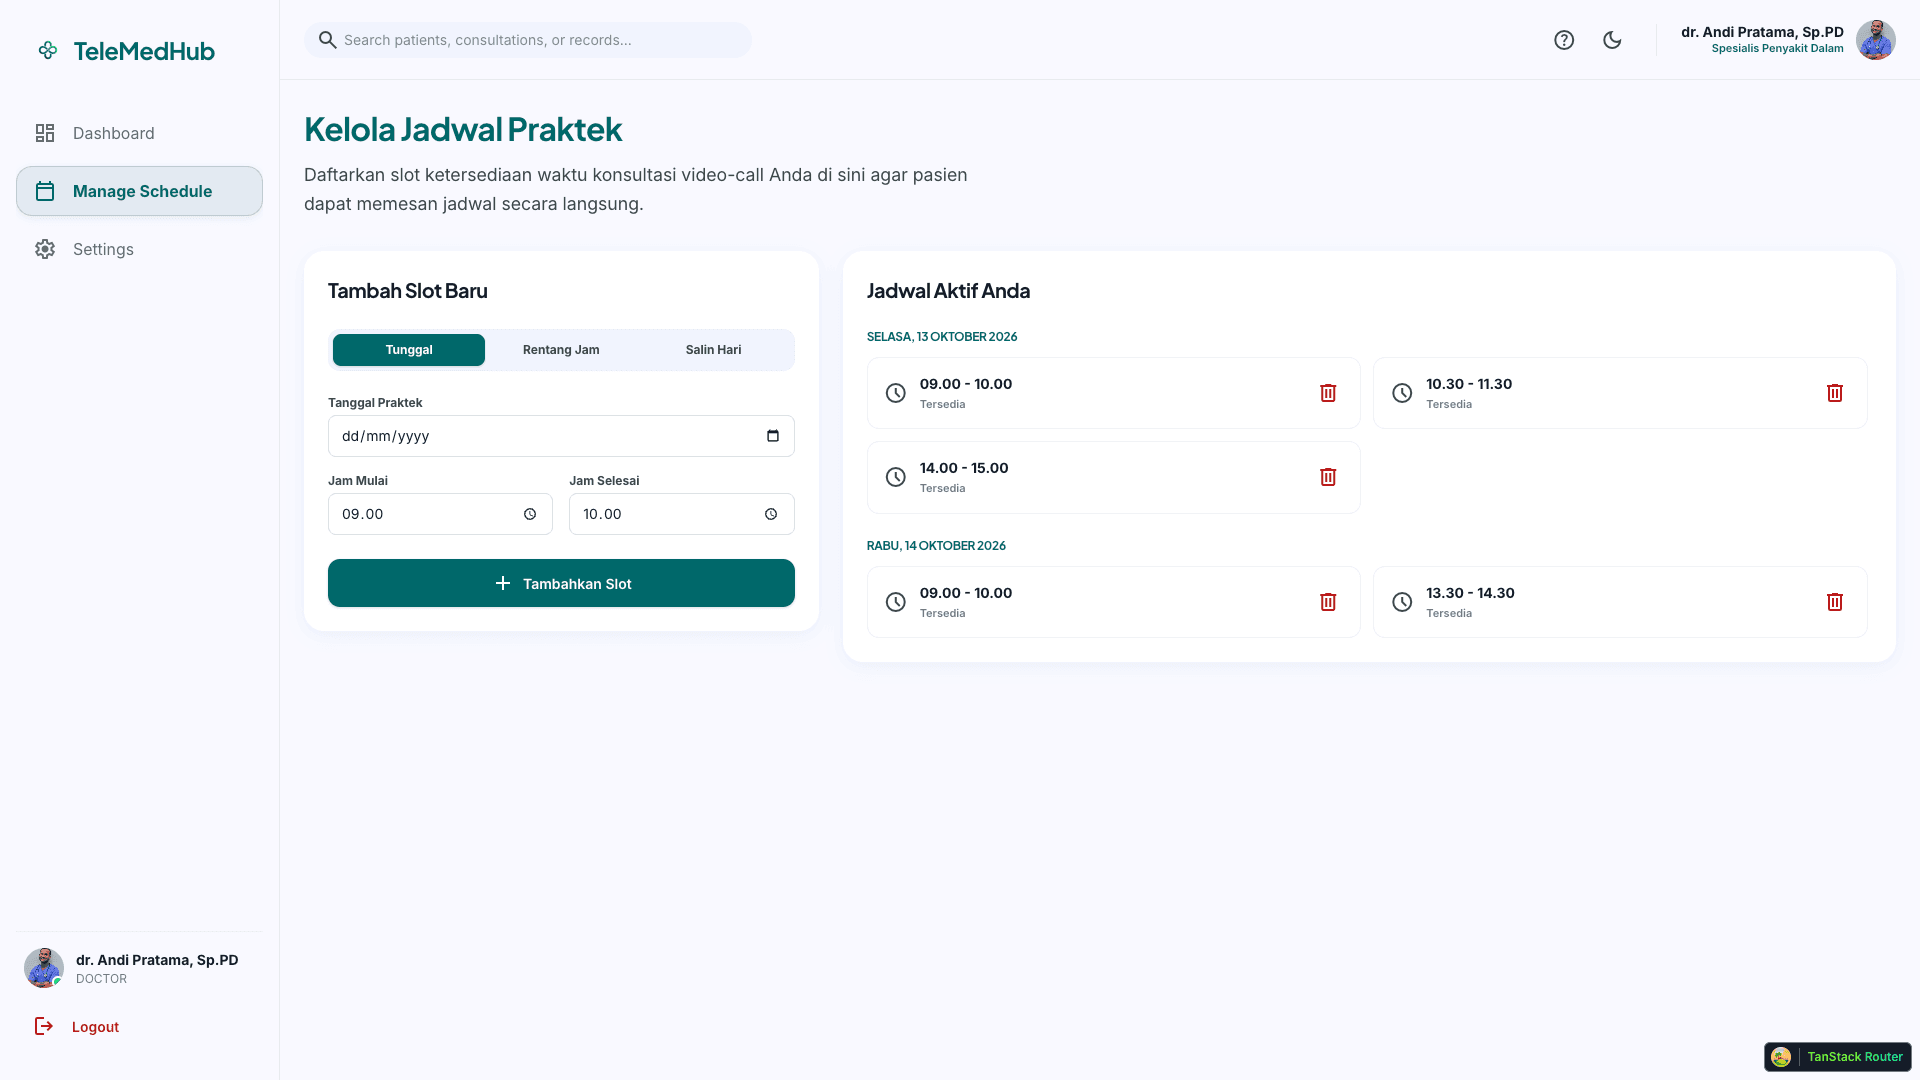
Task: Open Manage Schedule in sidebar
Action: pyautogui.click(x=139, y=191)
